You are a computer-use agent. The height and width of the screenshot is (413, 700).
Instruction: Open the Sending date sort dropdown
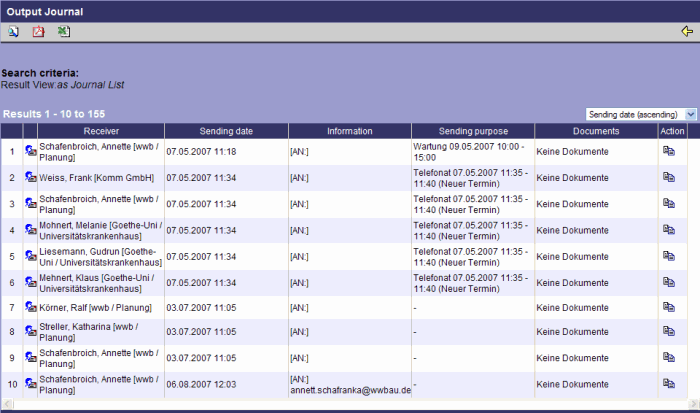[x=641, y=115]
